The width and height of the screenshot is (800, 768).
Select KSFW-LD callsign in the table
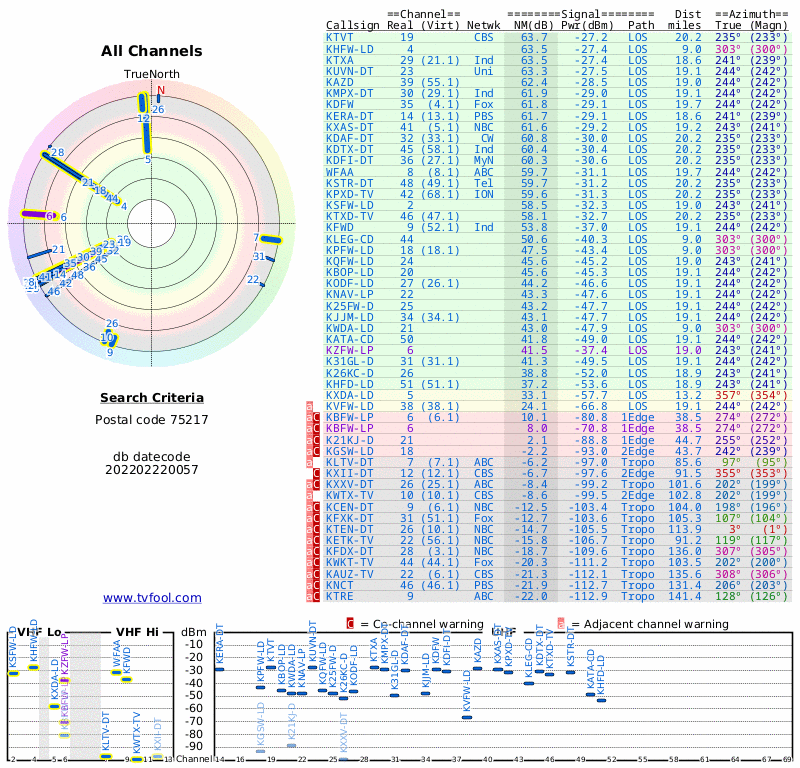(x=349, y=206)
